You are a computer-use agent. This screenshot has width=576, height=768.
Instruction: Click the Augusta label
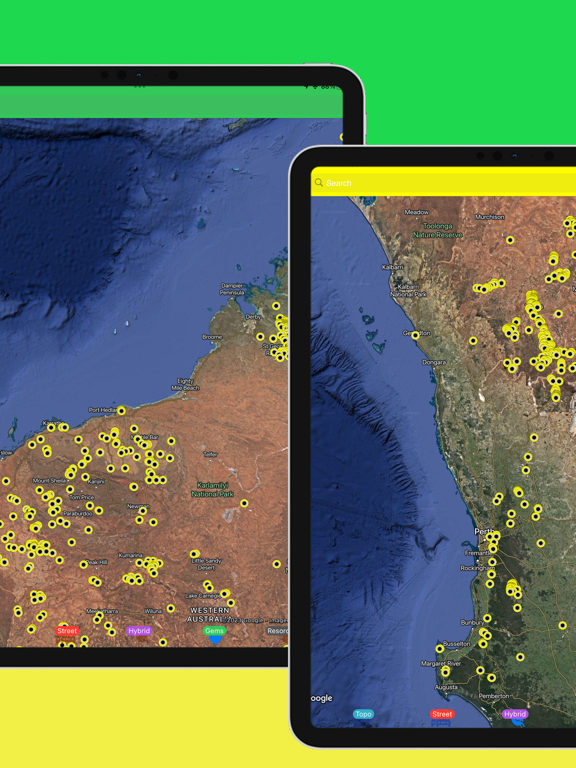[446, 687]
